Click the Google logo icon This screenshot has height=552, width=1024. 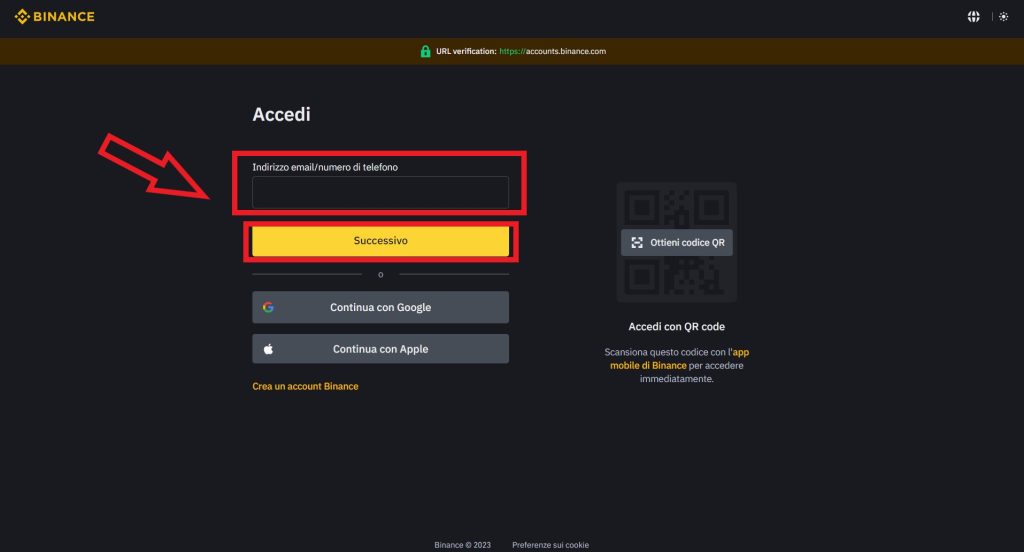tap(268, 307)
